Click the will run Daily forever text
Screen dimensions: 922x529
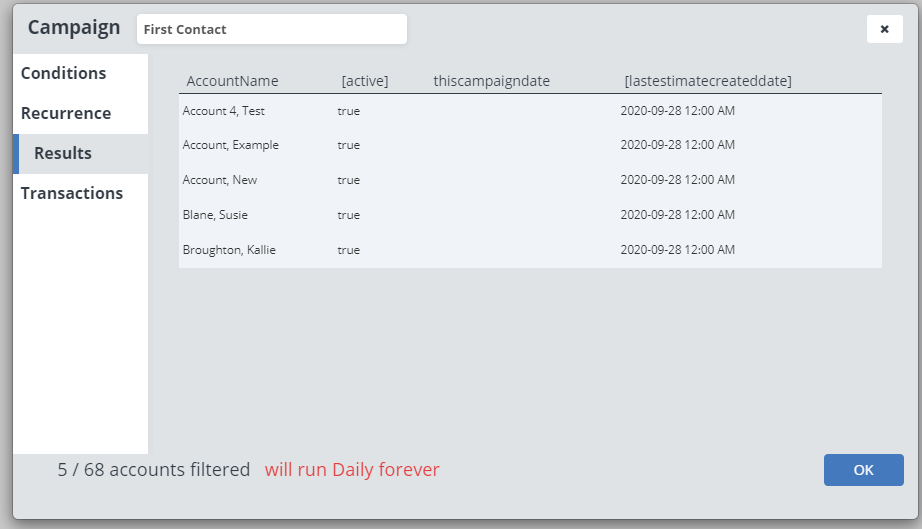tap(352, 470)
